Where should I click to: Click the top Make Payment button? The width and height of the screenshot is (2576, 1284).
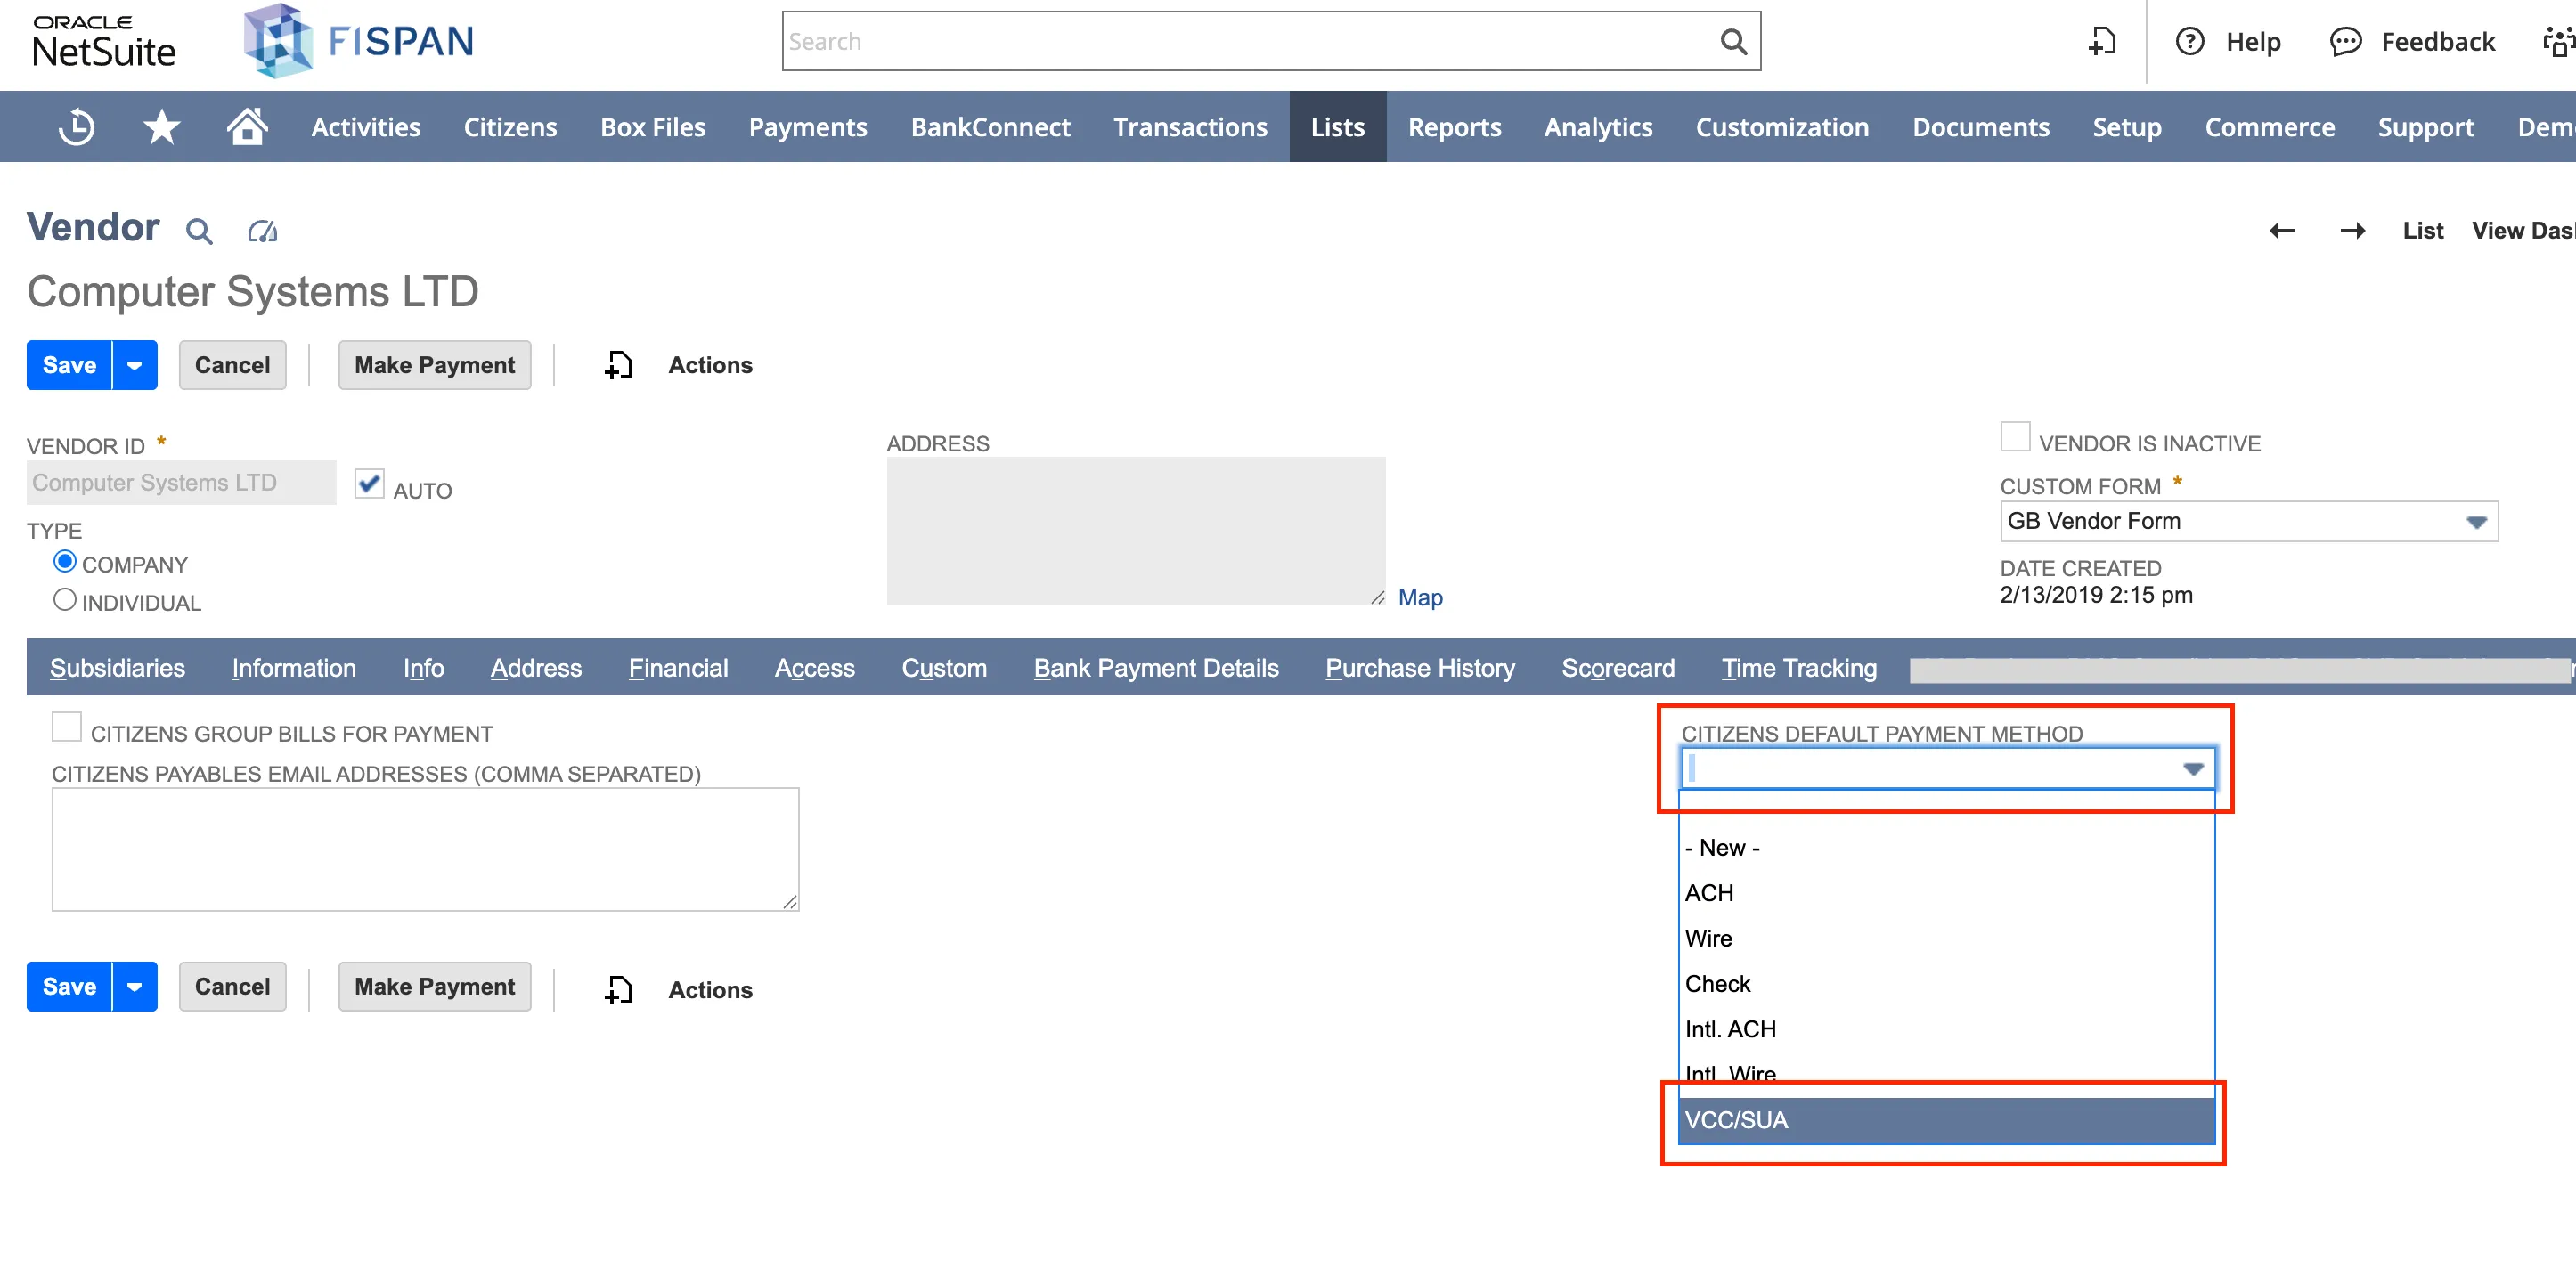(x=435, y=365)
